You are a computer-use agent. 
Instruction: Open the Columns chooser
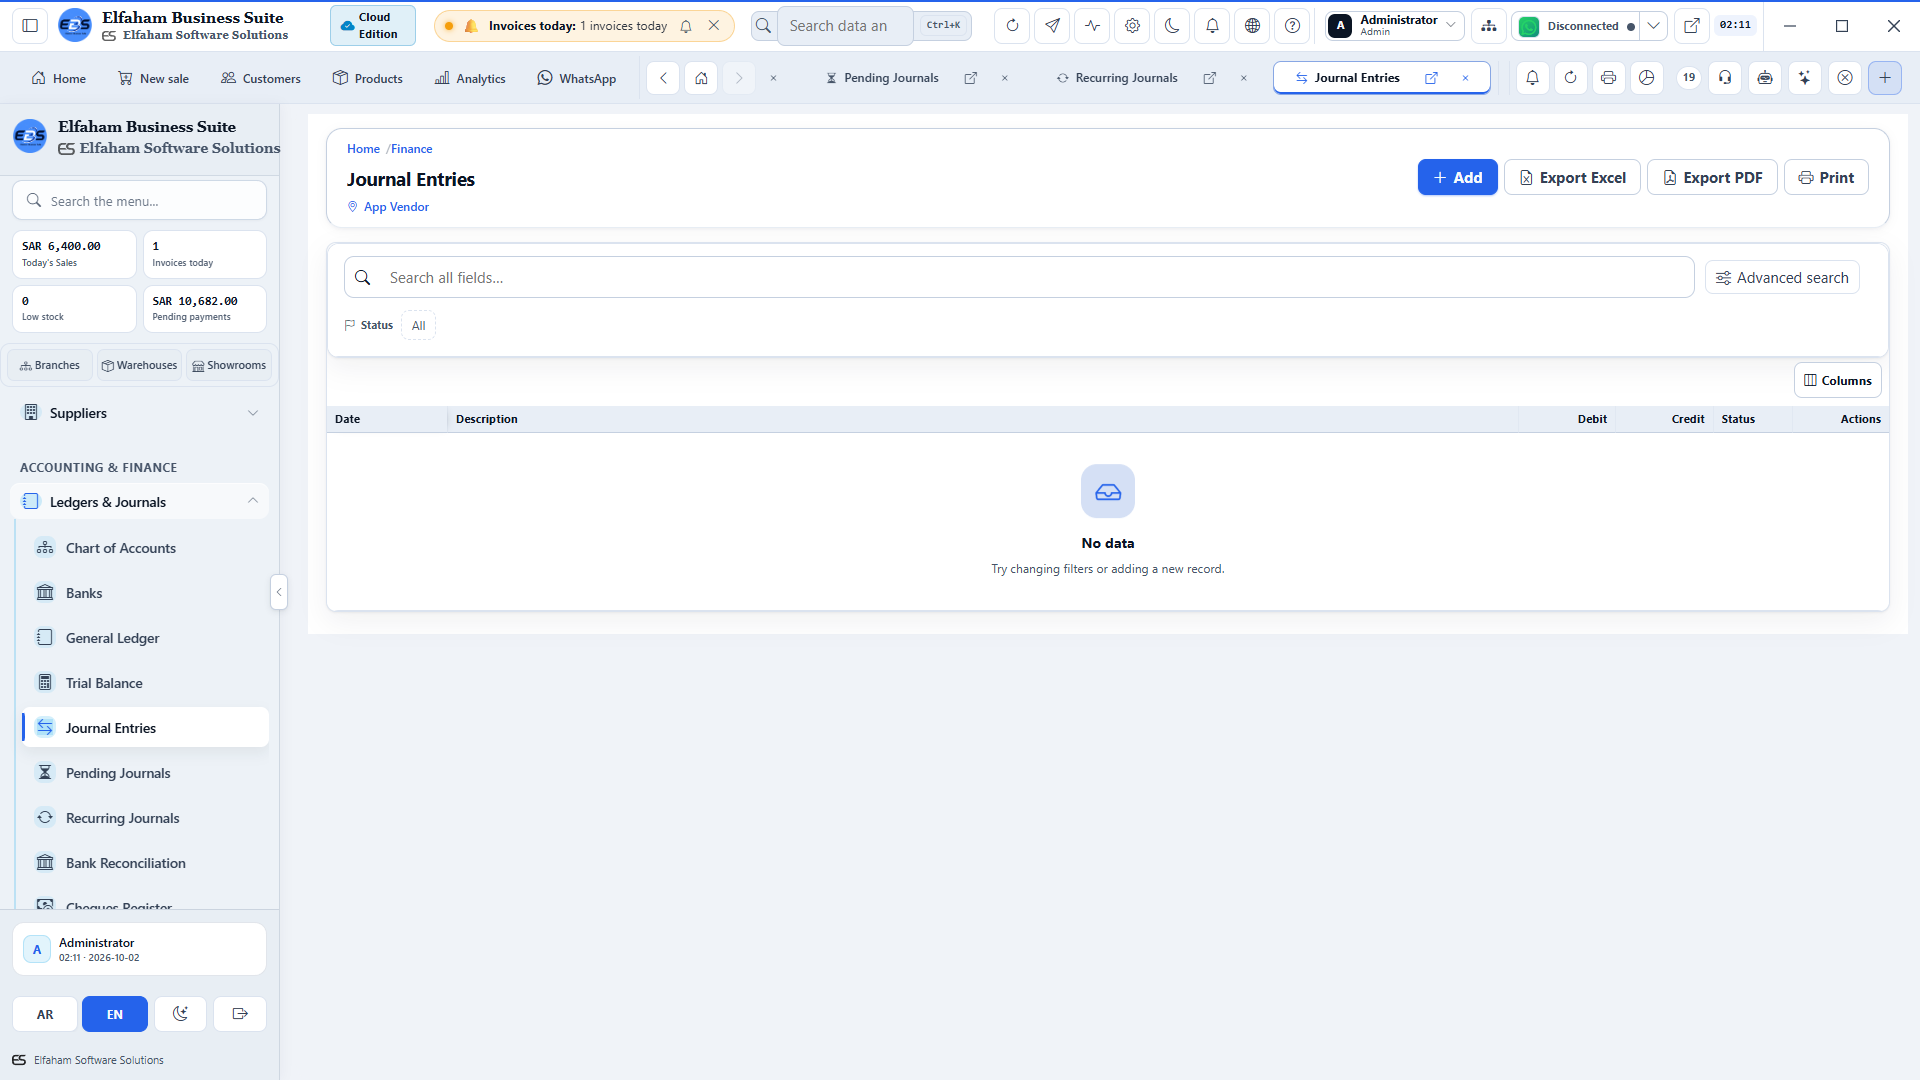point(1837,380)
